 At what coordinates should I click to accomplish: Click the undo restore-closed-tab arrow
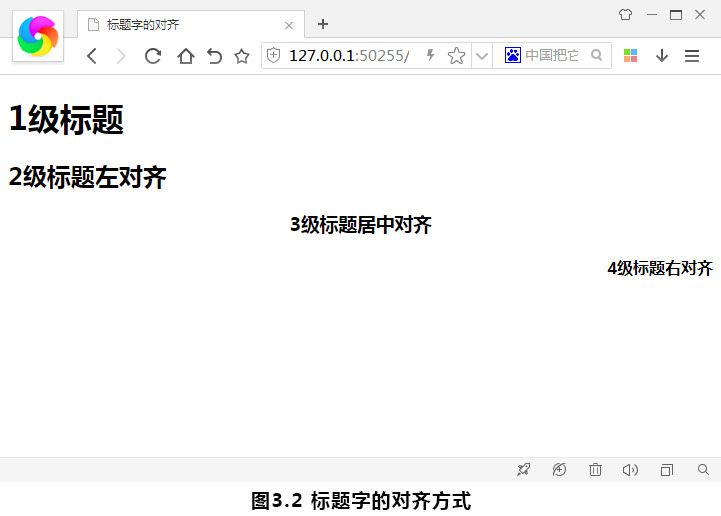214,56
